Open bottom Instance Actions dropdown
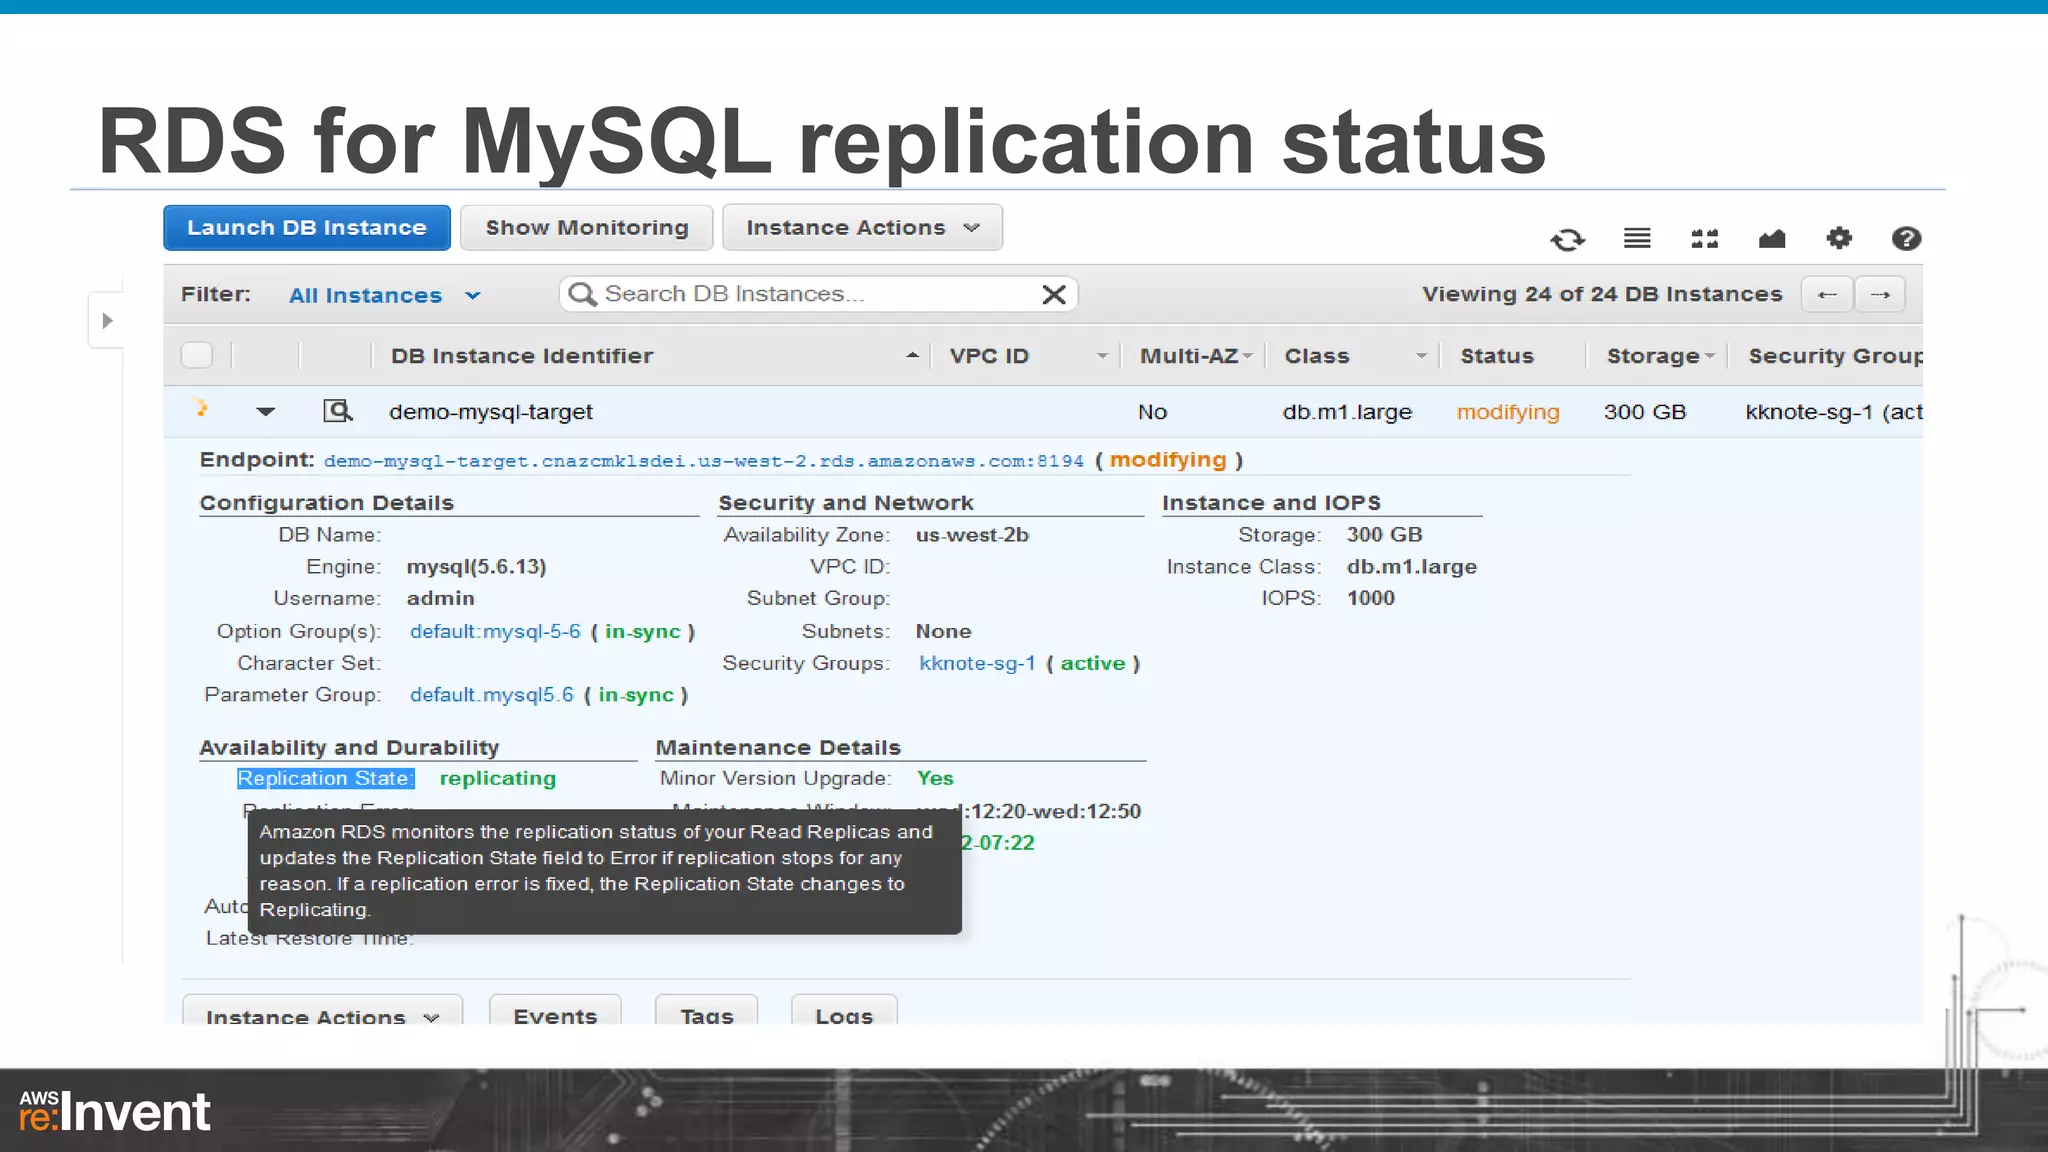Screen dimensions: 2048x1152 [322, 1010]
